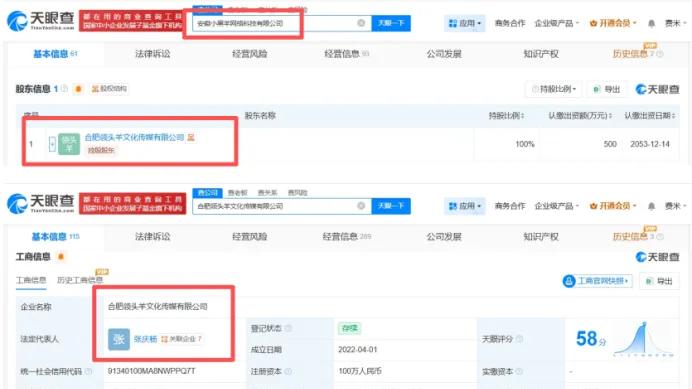The image size is (692, 389).
Task: Open user menu 费米 on 工商信息 page
Action: tap(676, 206)
